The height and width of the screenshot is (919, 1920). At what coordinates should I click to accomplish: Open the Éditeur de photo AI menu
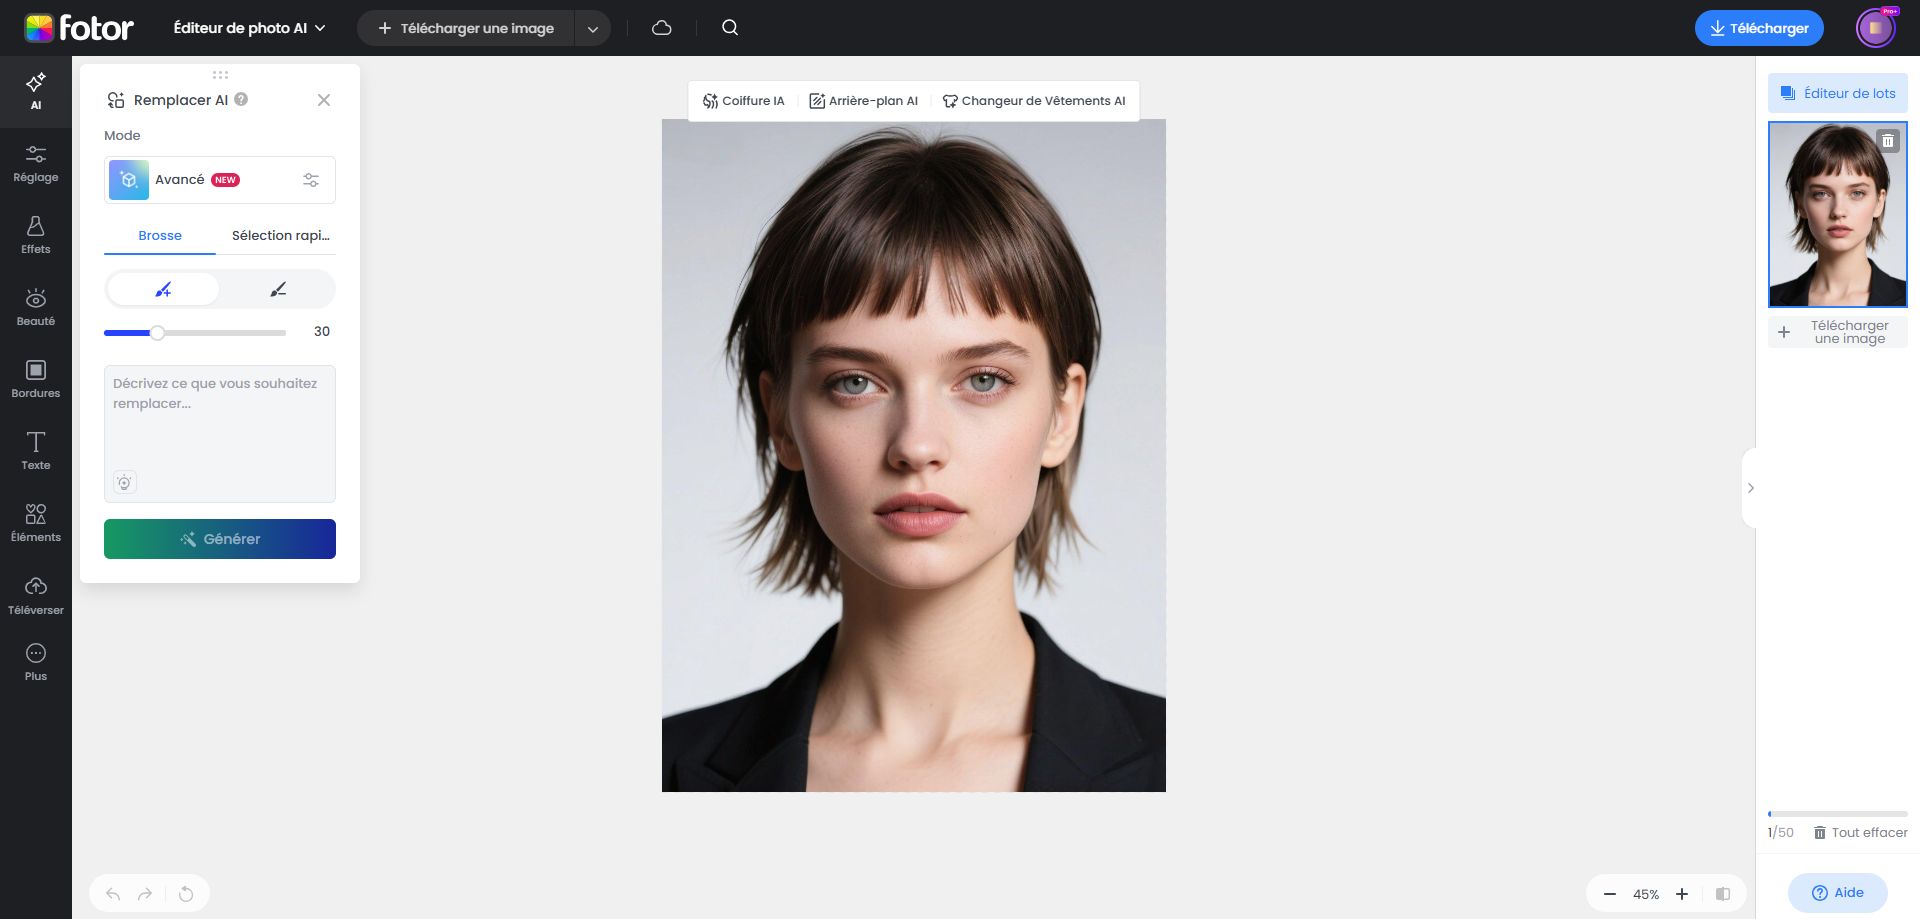247,28
